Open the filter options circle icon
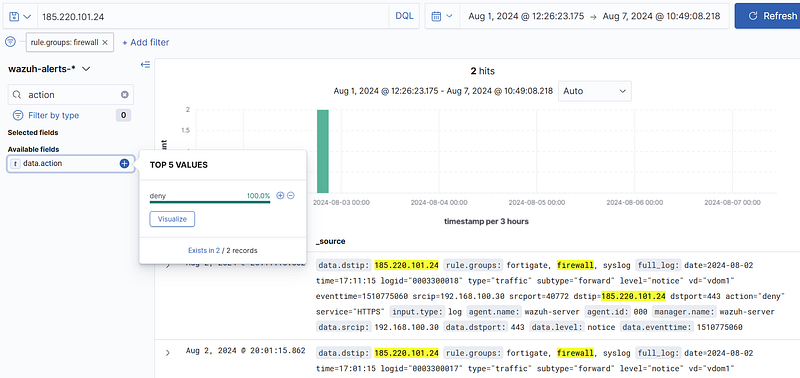Image resolution: width=800 pixels, height=378 pixels. (x=10, y=42)
